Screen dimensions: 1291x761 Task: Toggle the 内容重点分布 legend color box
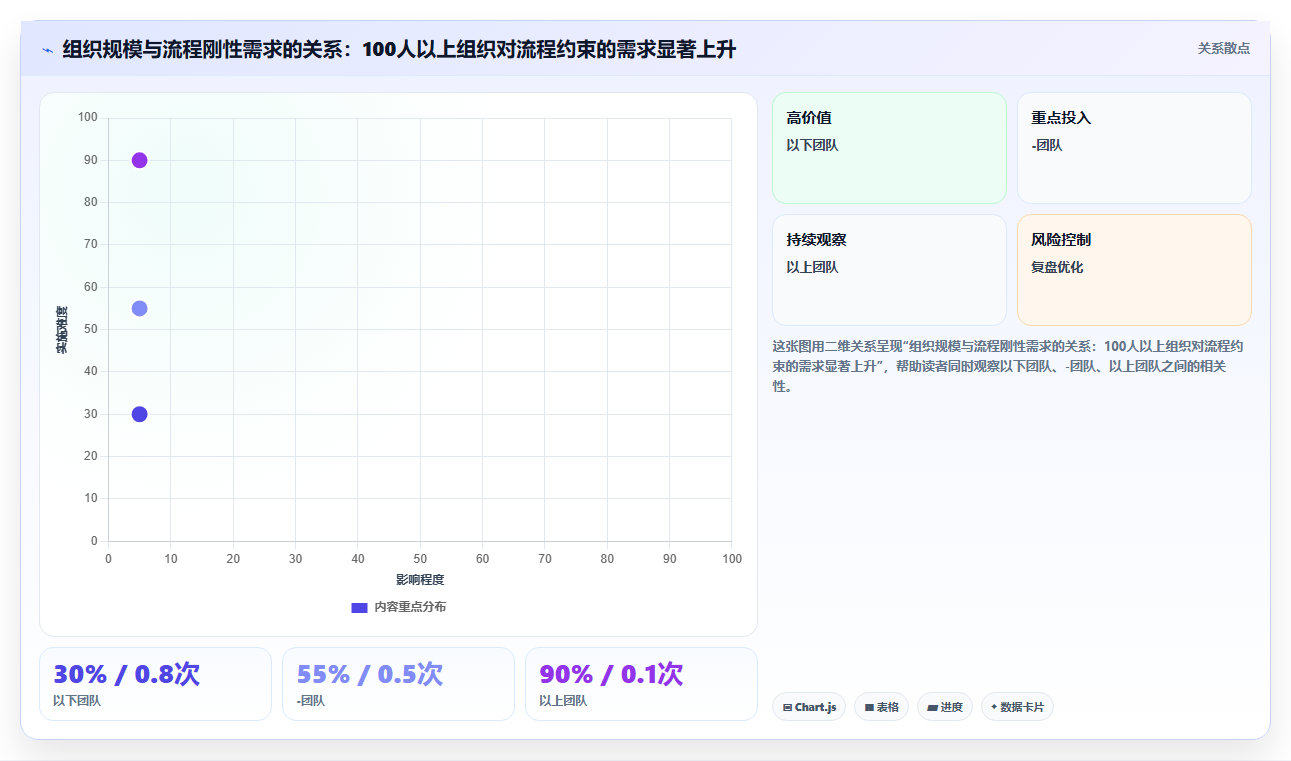359,607
